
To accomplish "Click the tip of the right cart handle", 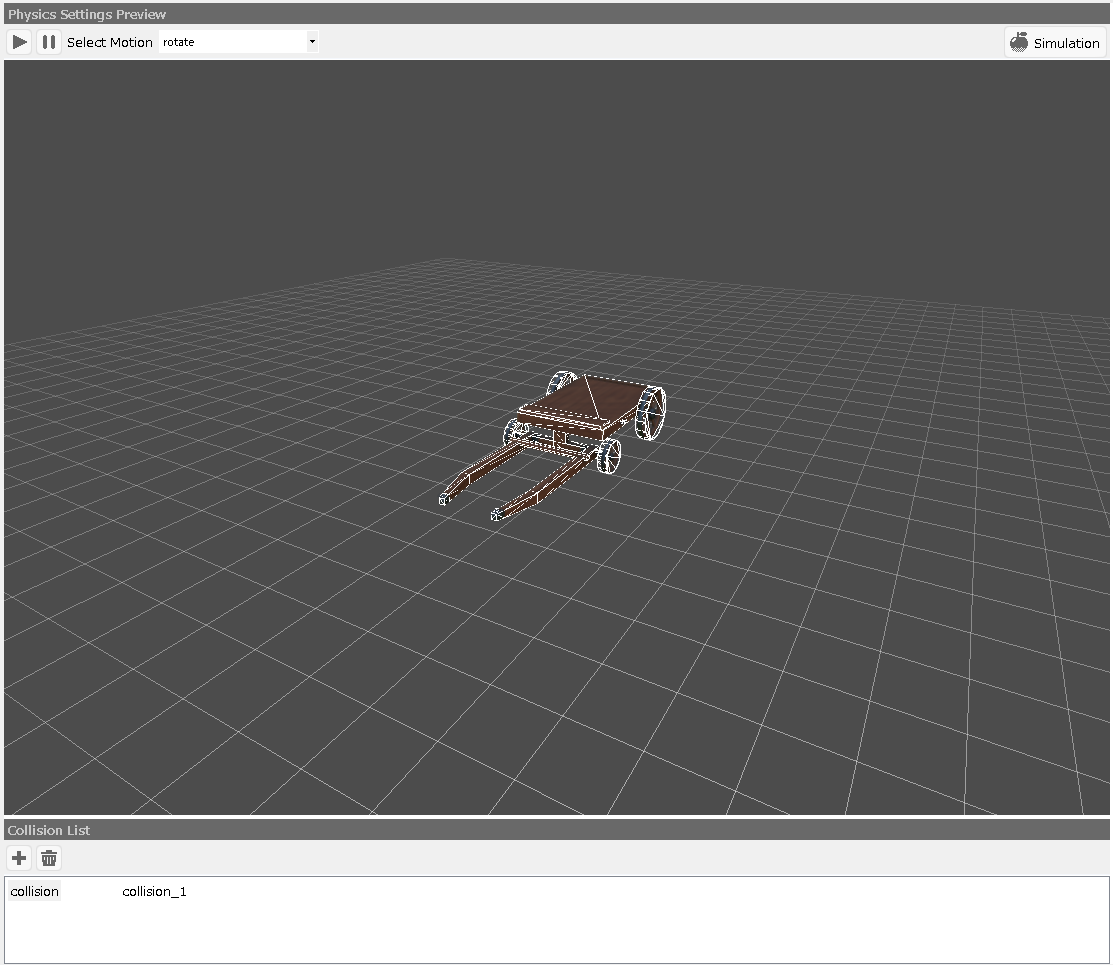I will [x=496, y=515].
